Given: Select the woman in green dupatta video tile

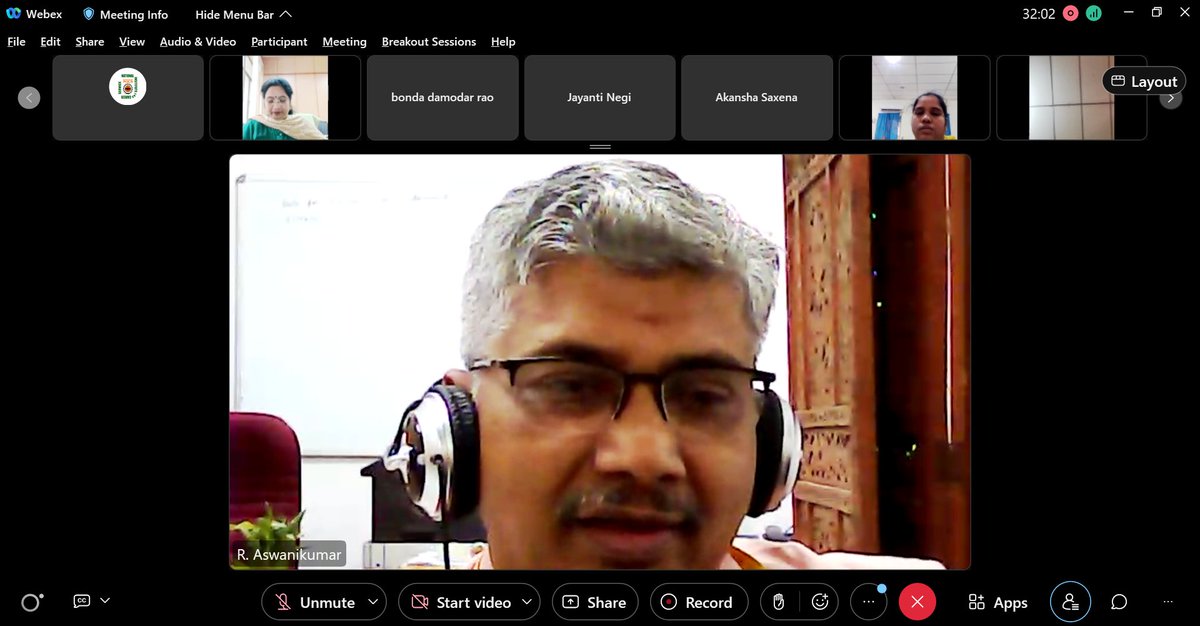Looking at the screenshot, I should pos(285,97).
